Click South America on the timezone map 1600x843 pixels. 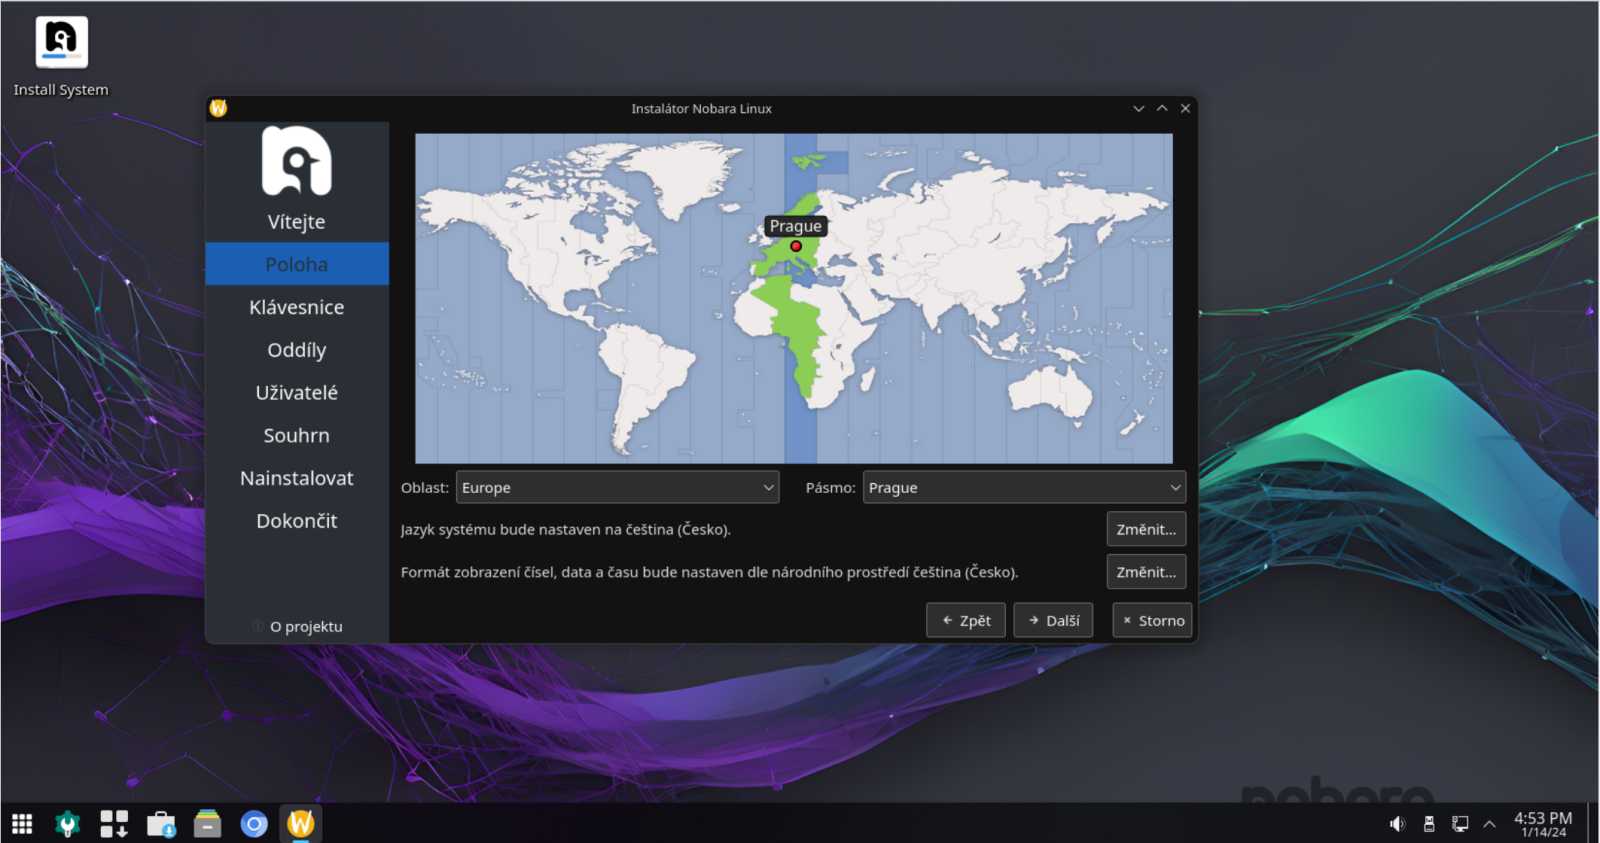(x=645, y=385)
